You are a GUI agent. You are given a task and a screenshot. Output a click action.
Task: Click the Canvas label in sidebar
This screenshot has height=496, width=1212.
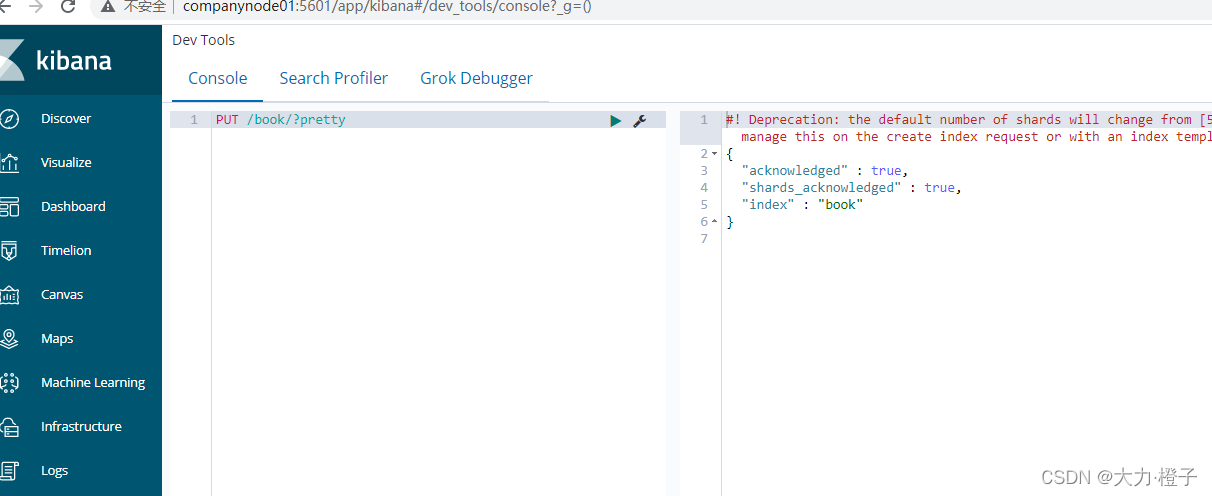point(62,295)
